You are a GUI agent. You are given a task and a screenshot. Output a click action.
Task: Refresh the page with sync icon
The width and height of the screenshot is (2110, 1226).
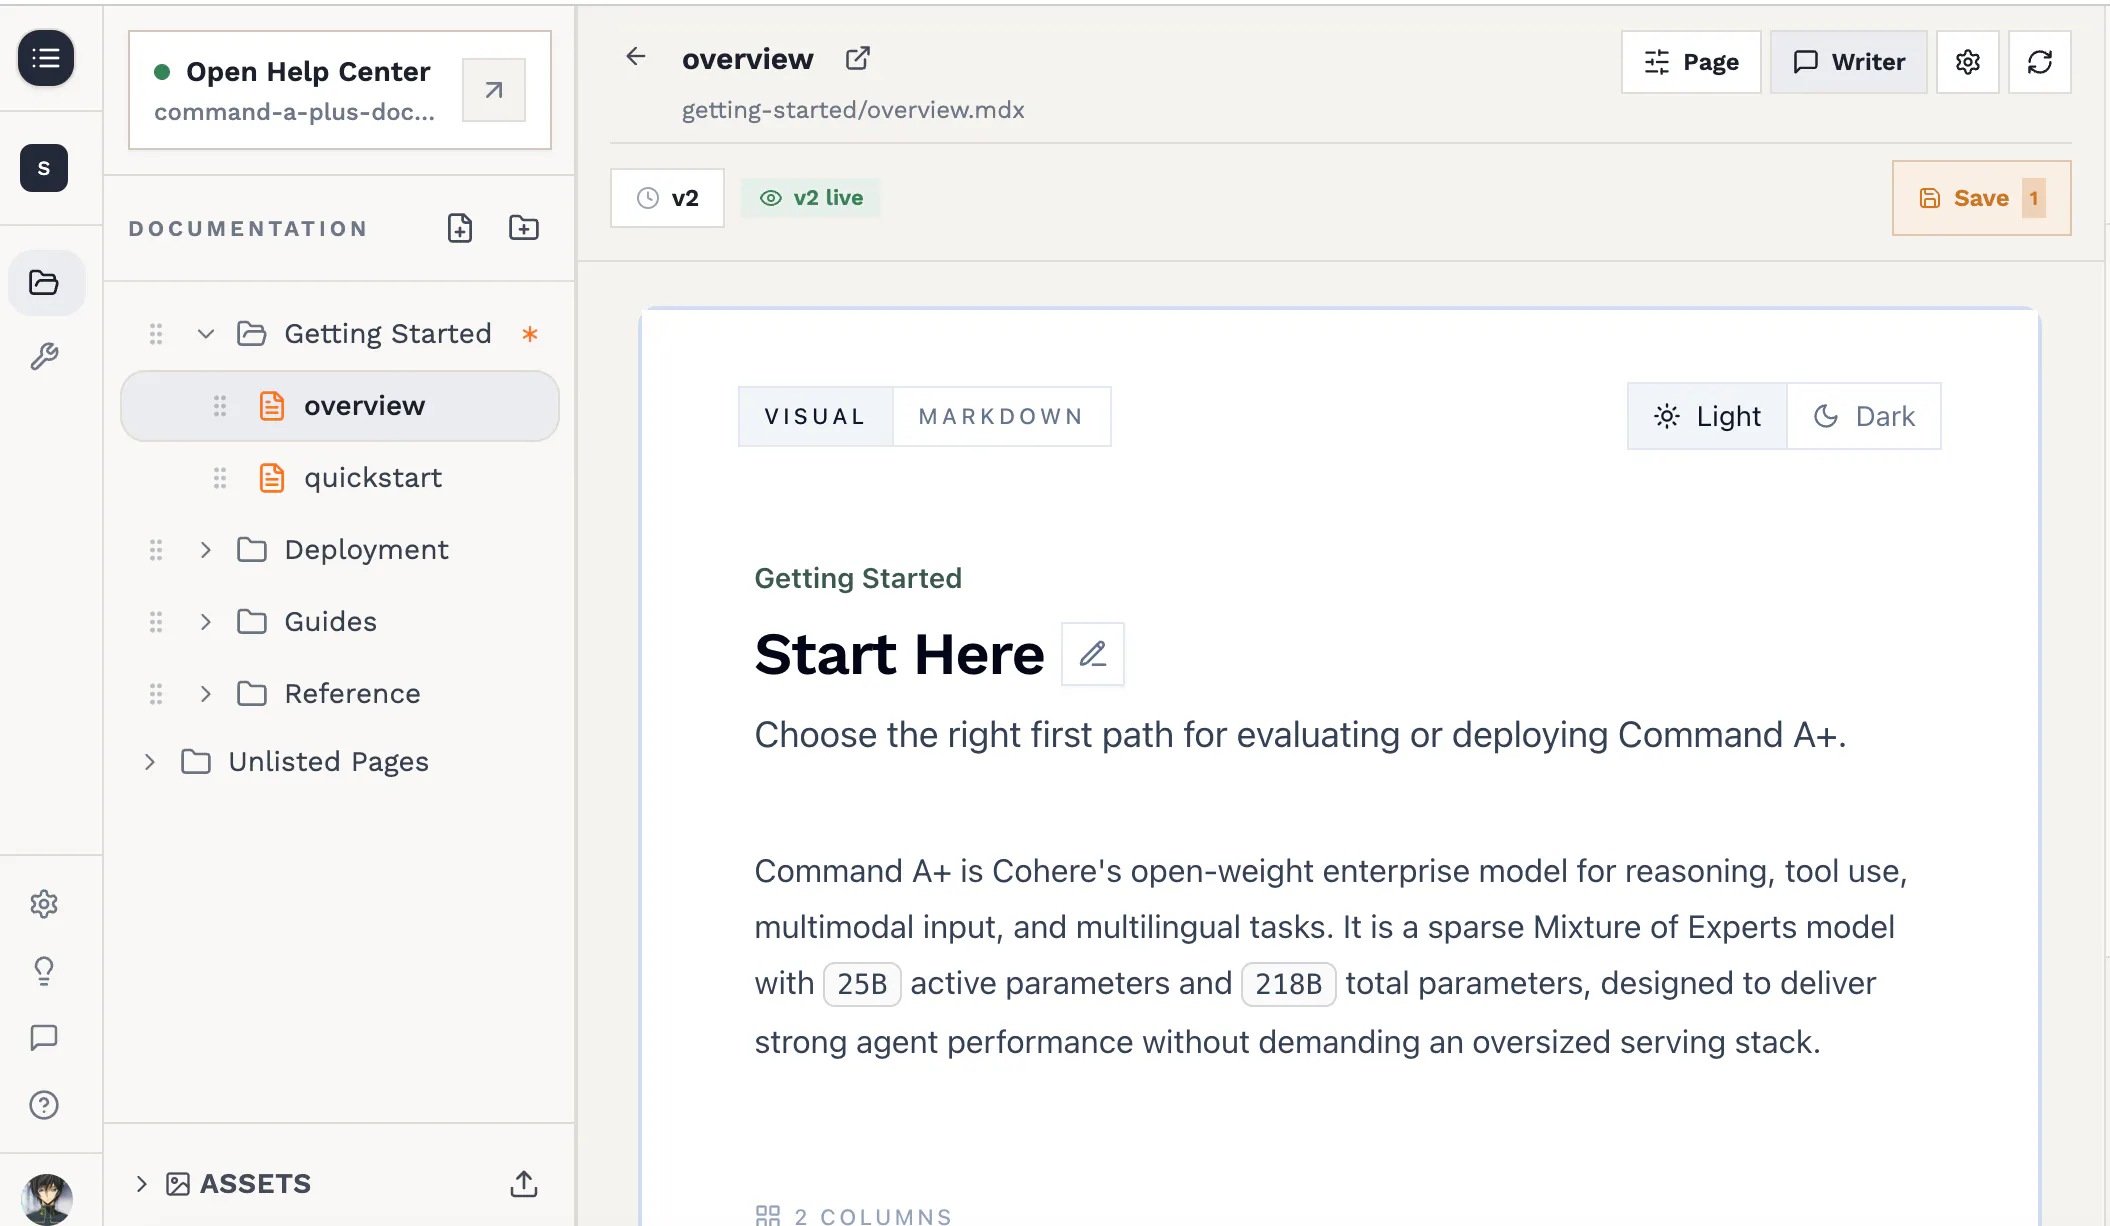[x=2040, y=62]
